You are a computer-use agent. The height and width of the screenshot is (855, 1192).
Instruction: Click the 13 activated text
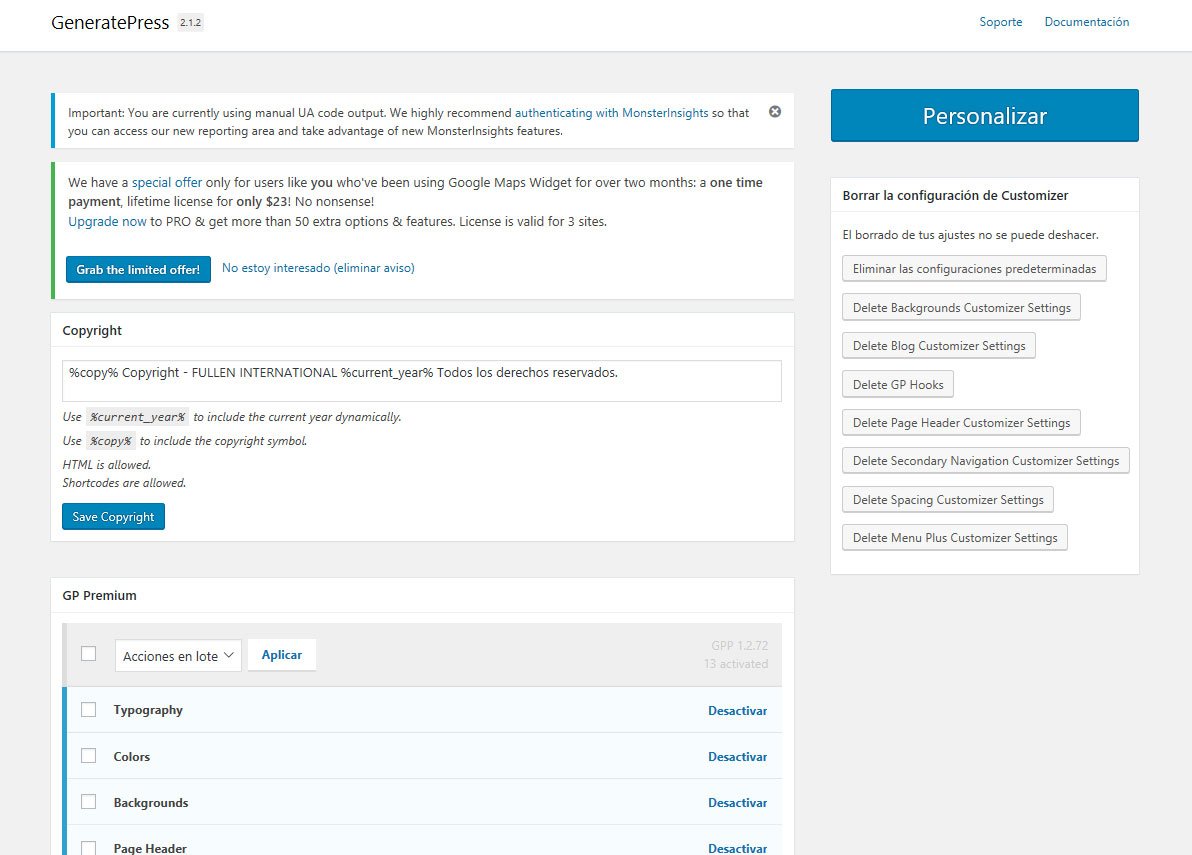coord(736,663)
